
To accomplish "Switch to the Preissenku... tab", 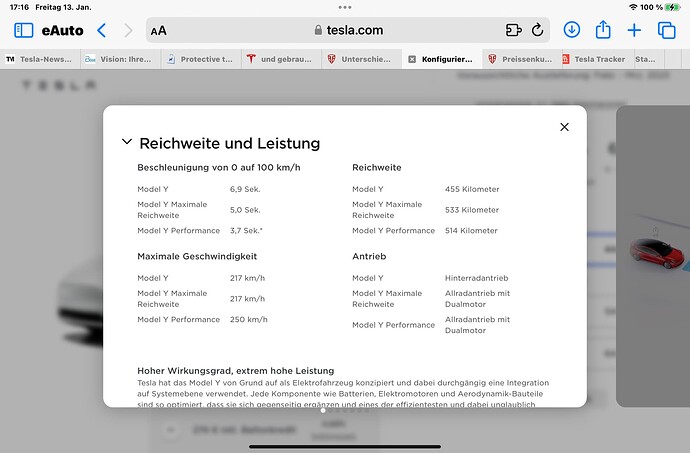I will (522, 59).
